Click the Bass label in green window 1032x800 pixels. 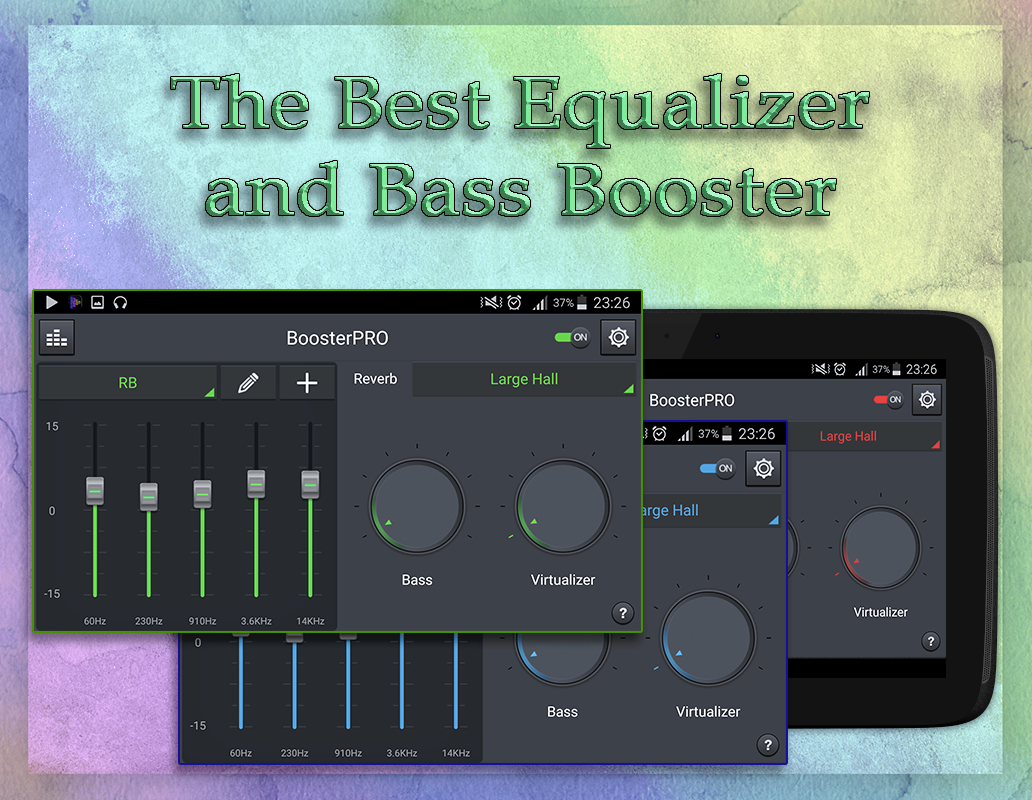(x=417, y=580)
